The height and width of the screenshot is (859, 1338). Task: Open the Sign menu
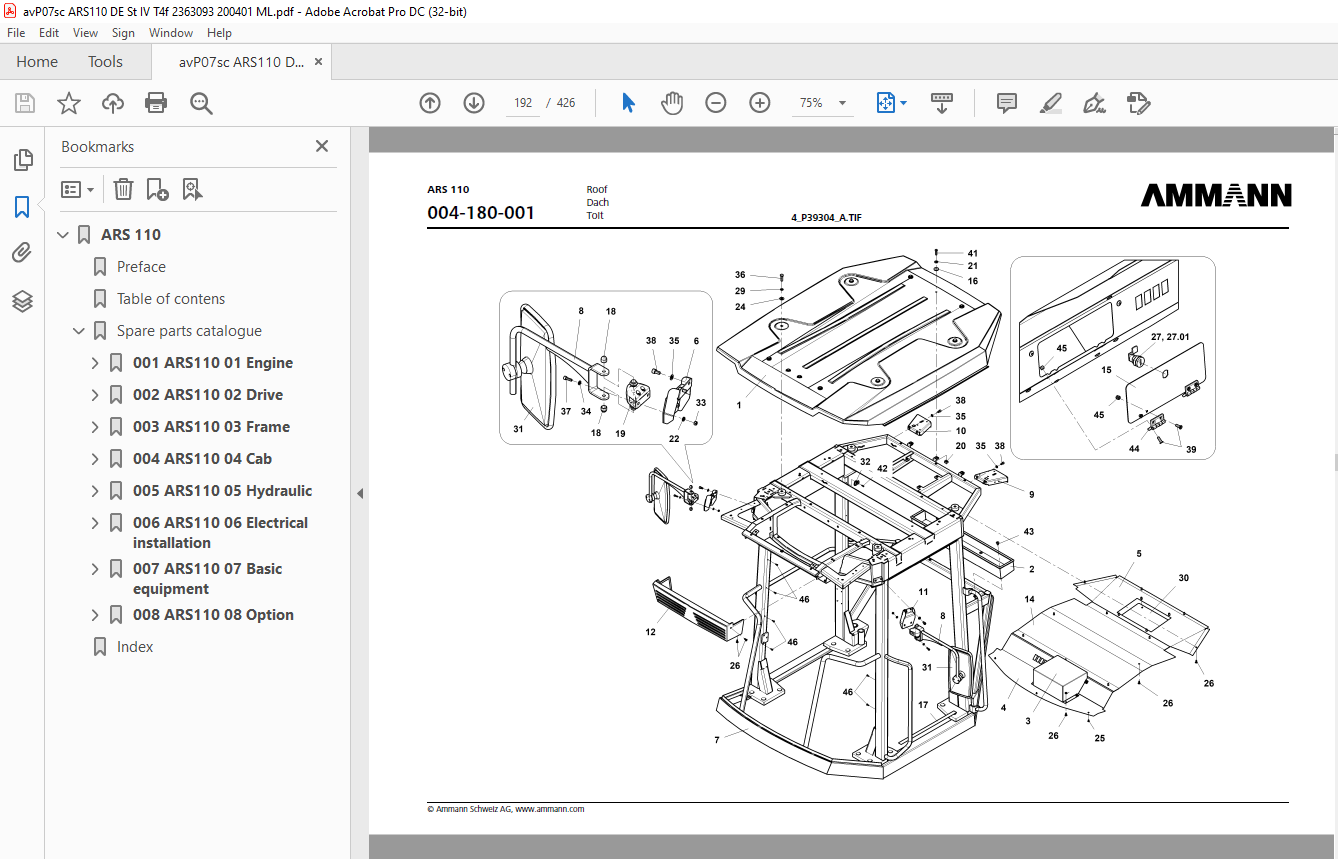click(123, 33)
